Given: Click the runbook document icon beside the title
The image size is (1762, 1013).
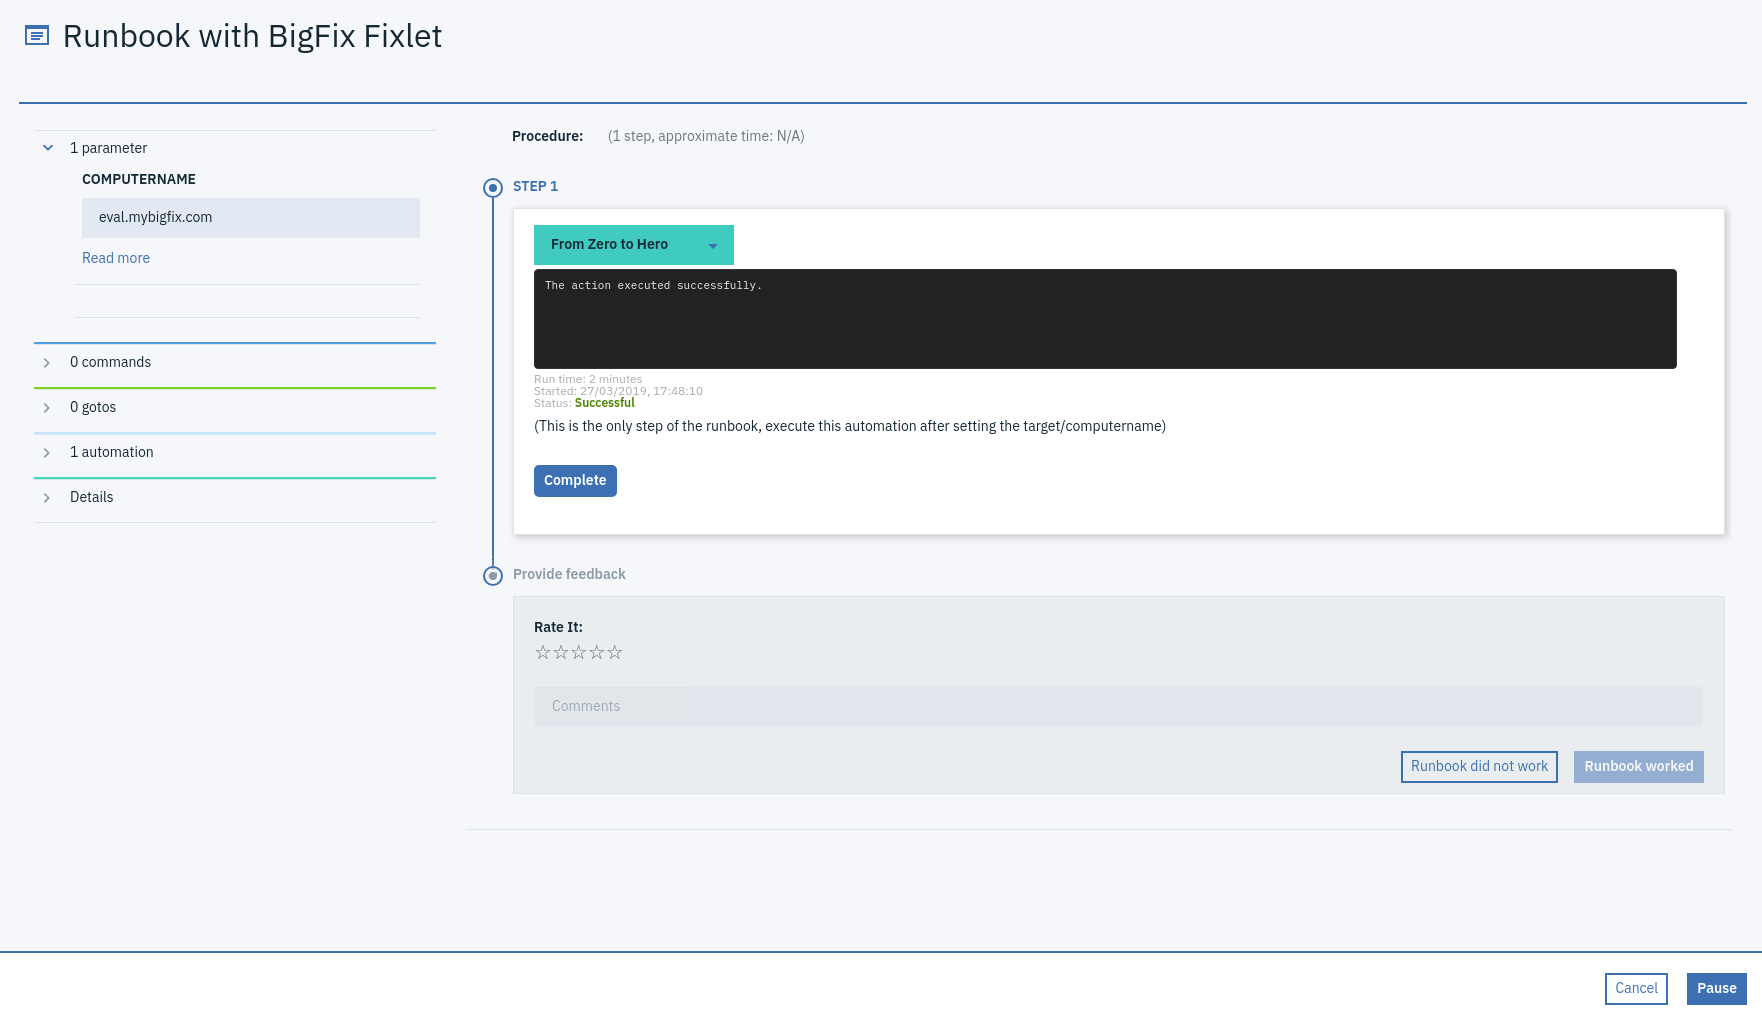Looking at the screenshot, I should pyautogui.click(x=37, y=36).
